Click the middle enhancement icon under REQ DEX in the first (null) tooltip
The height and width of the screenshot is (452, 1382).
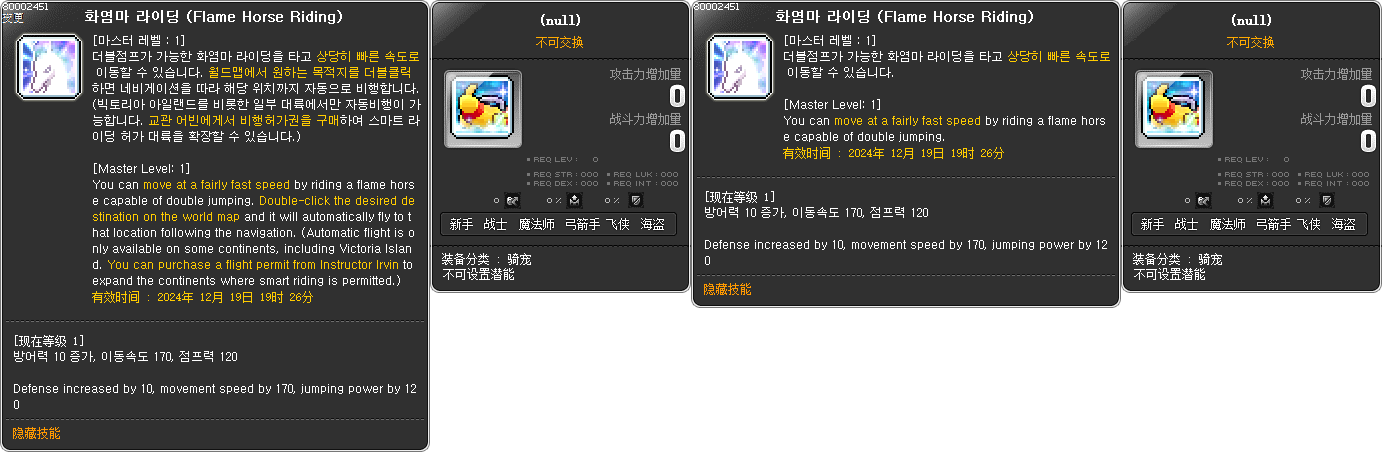click(574, 200)
